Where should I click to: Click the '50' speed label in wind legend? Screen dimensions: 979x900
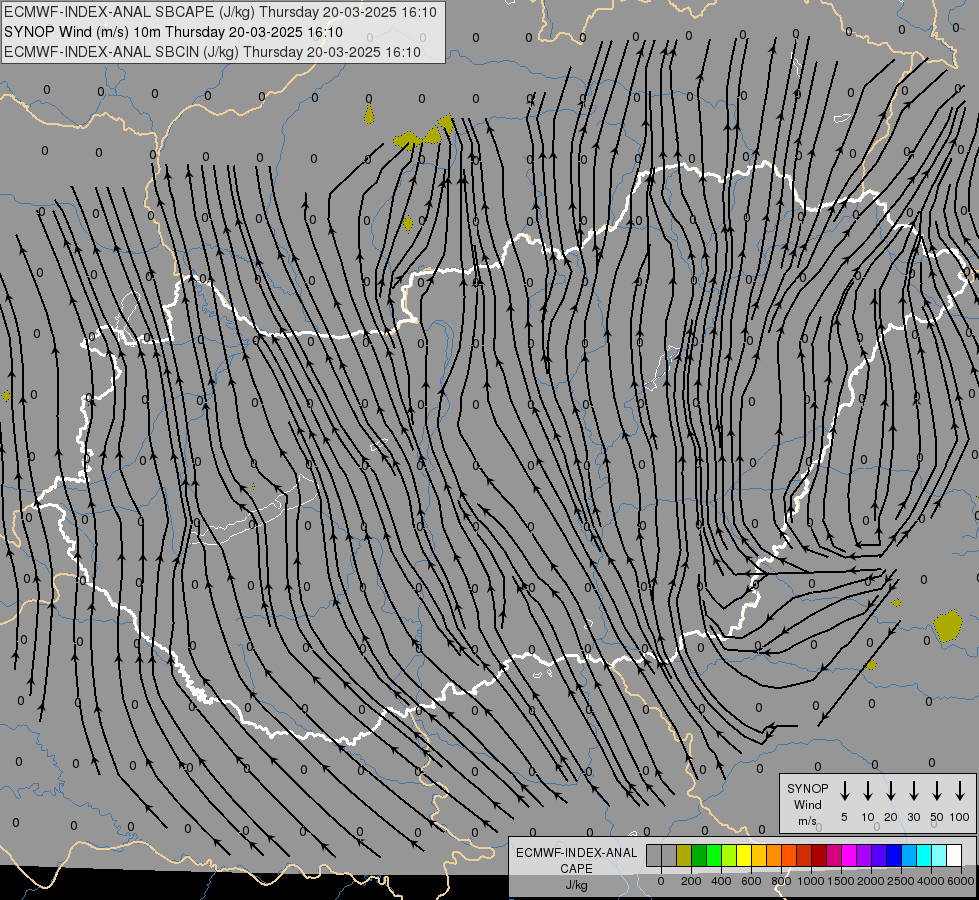(x=937, y=817)
